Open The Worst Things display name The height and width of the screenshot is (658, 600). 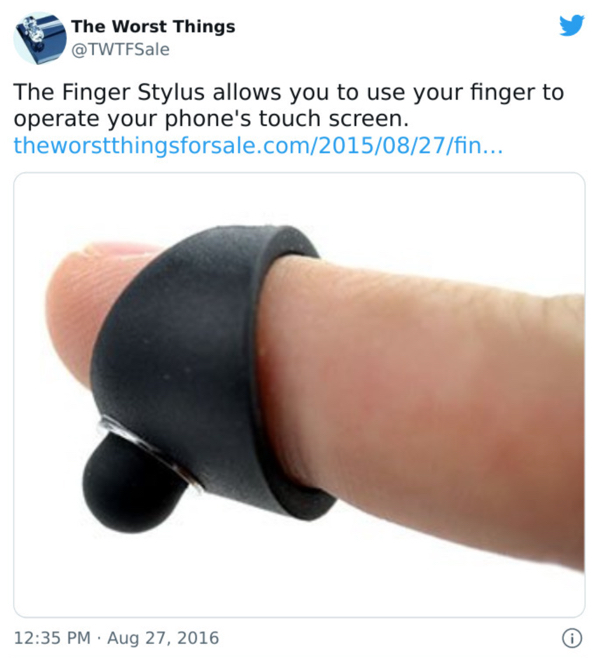point(153,26)
